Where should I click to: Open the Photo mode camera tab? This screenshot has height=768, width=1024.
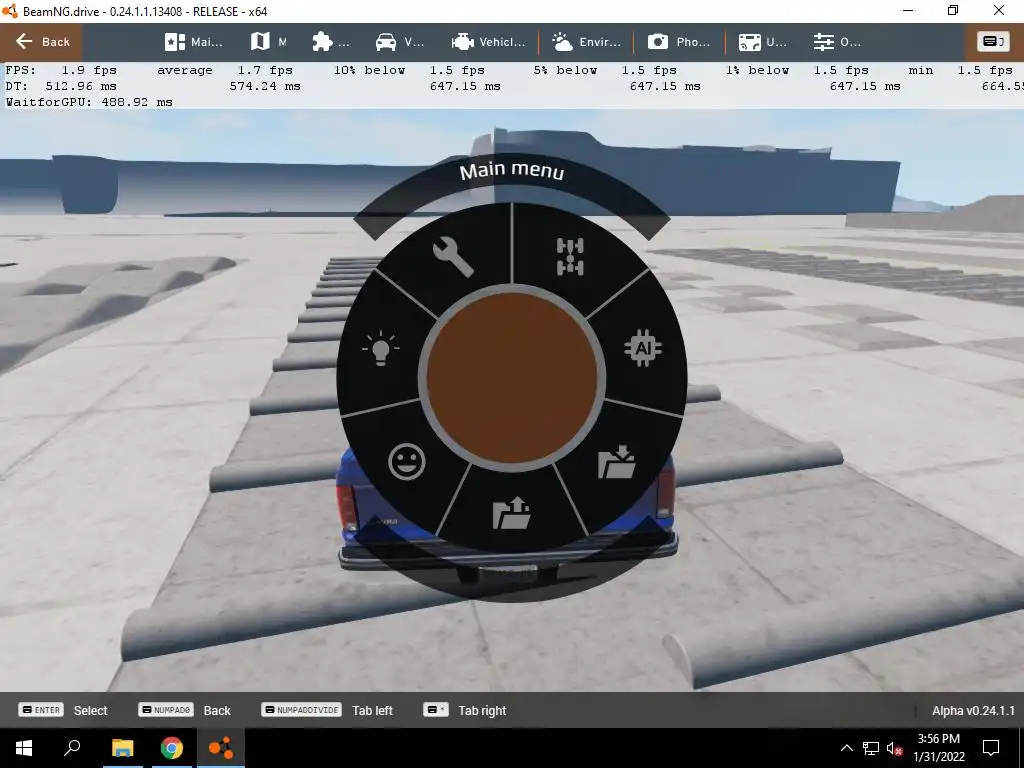point(679,42)
